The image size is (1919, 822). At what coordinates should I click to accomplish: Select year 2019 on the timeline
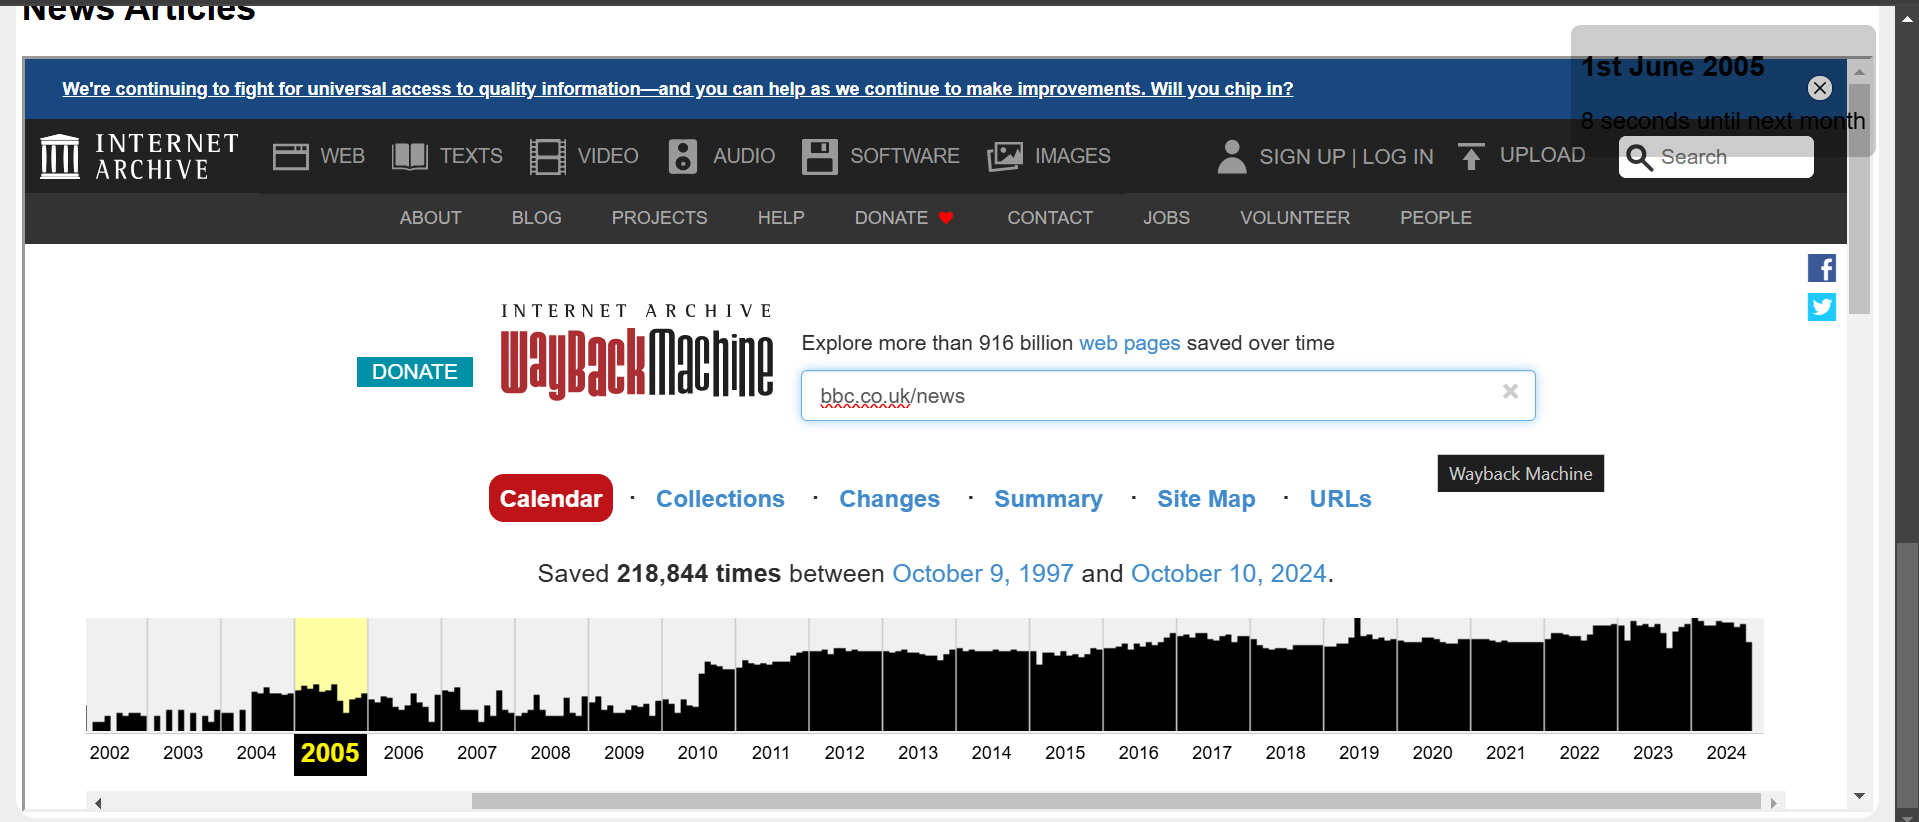pos(1359,753)
